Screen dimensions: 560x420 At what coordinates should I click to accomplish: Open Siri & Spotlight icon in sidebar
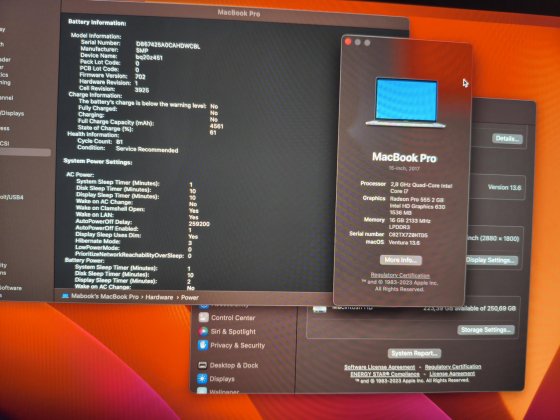coord(203,331)
